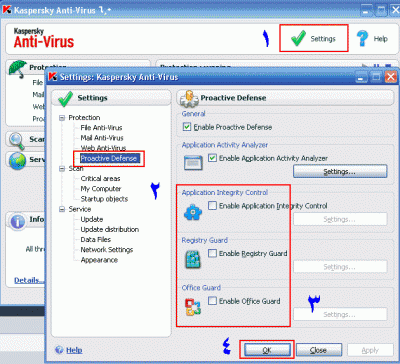Select Mail Anti-Virus in settings tree
The image size is (400, 364).
point(102,138)
